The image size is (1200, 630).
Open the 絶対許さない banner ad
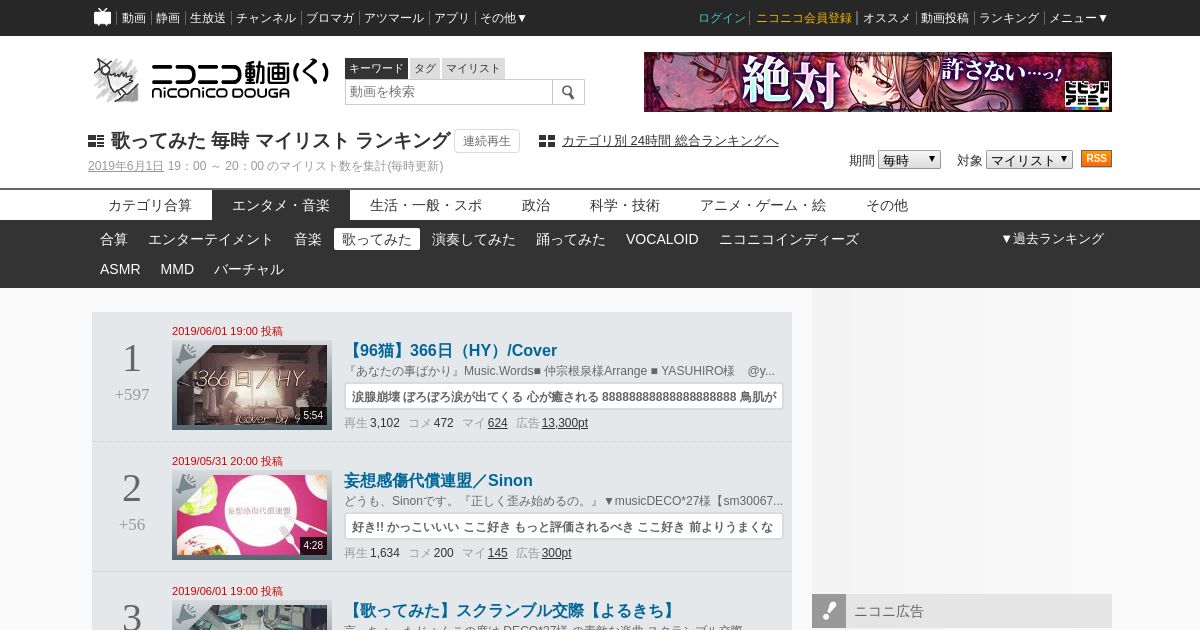pos(878,82)
